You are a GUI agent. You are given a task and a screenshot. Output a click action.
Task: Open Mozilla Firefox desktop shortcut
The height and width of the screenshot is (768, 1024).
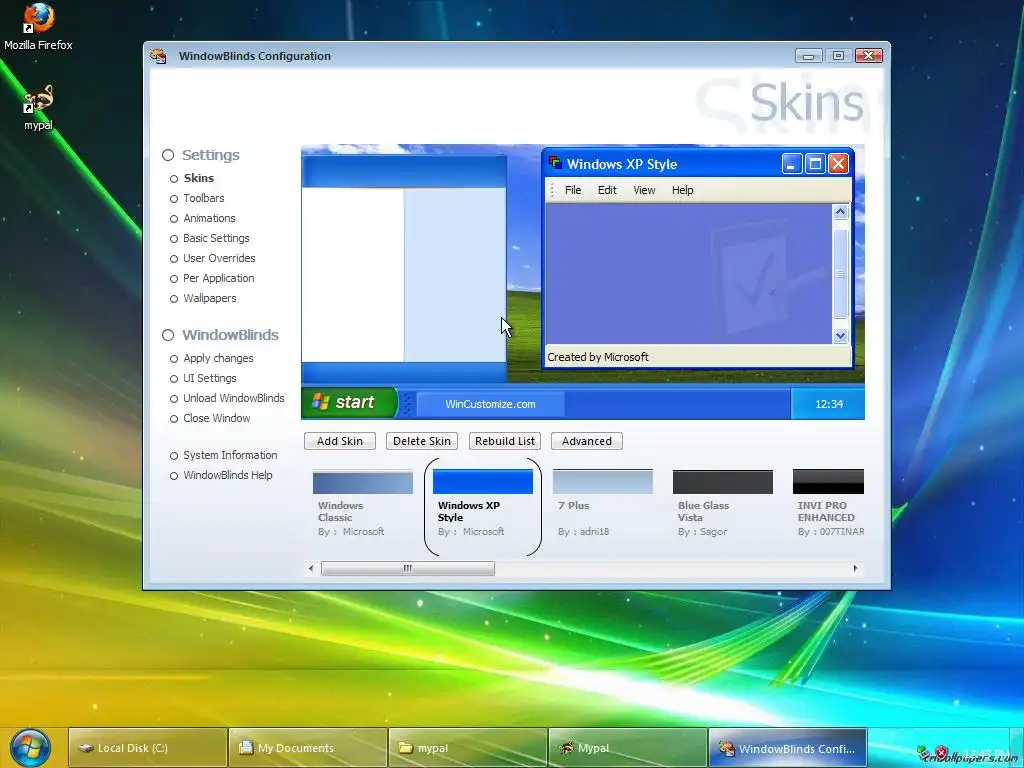38,26
